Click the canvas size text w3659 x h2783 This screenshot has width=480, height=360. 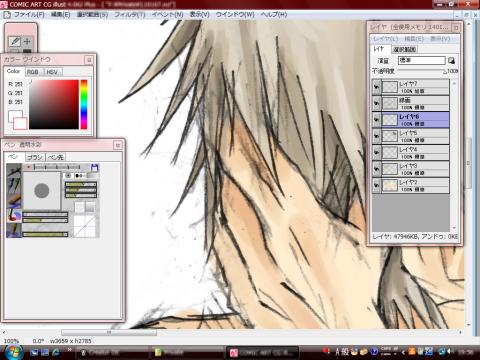[71, 341]
